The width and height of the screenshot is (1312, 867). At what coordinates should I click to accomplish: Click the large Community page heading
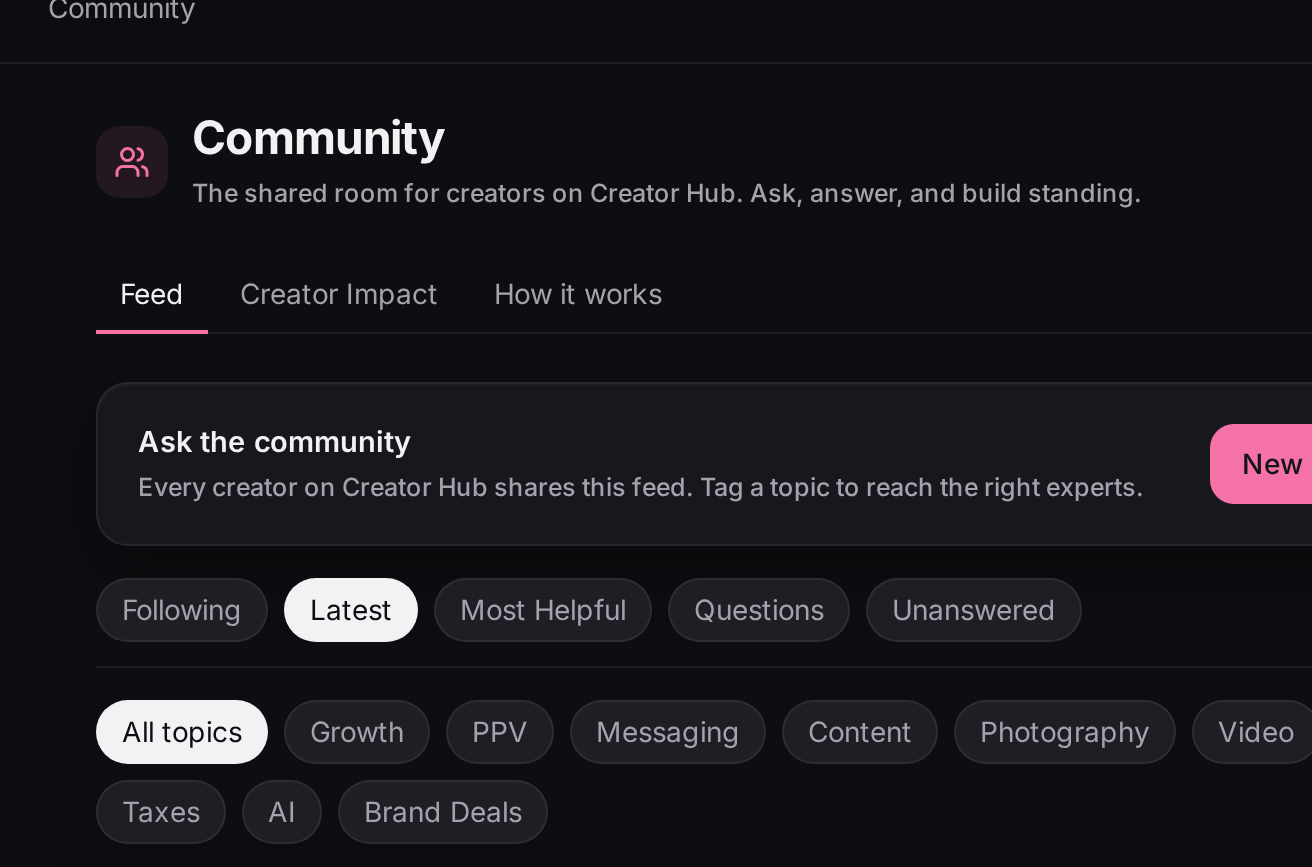[x=319, y=138]
